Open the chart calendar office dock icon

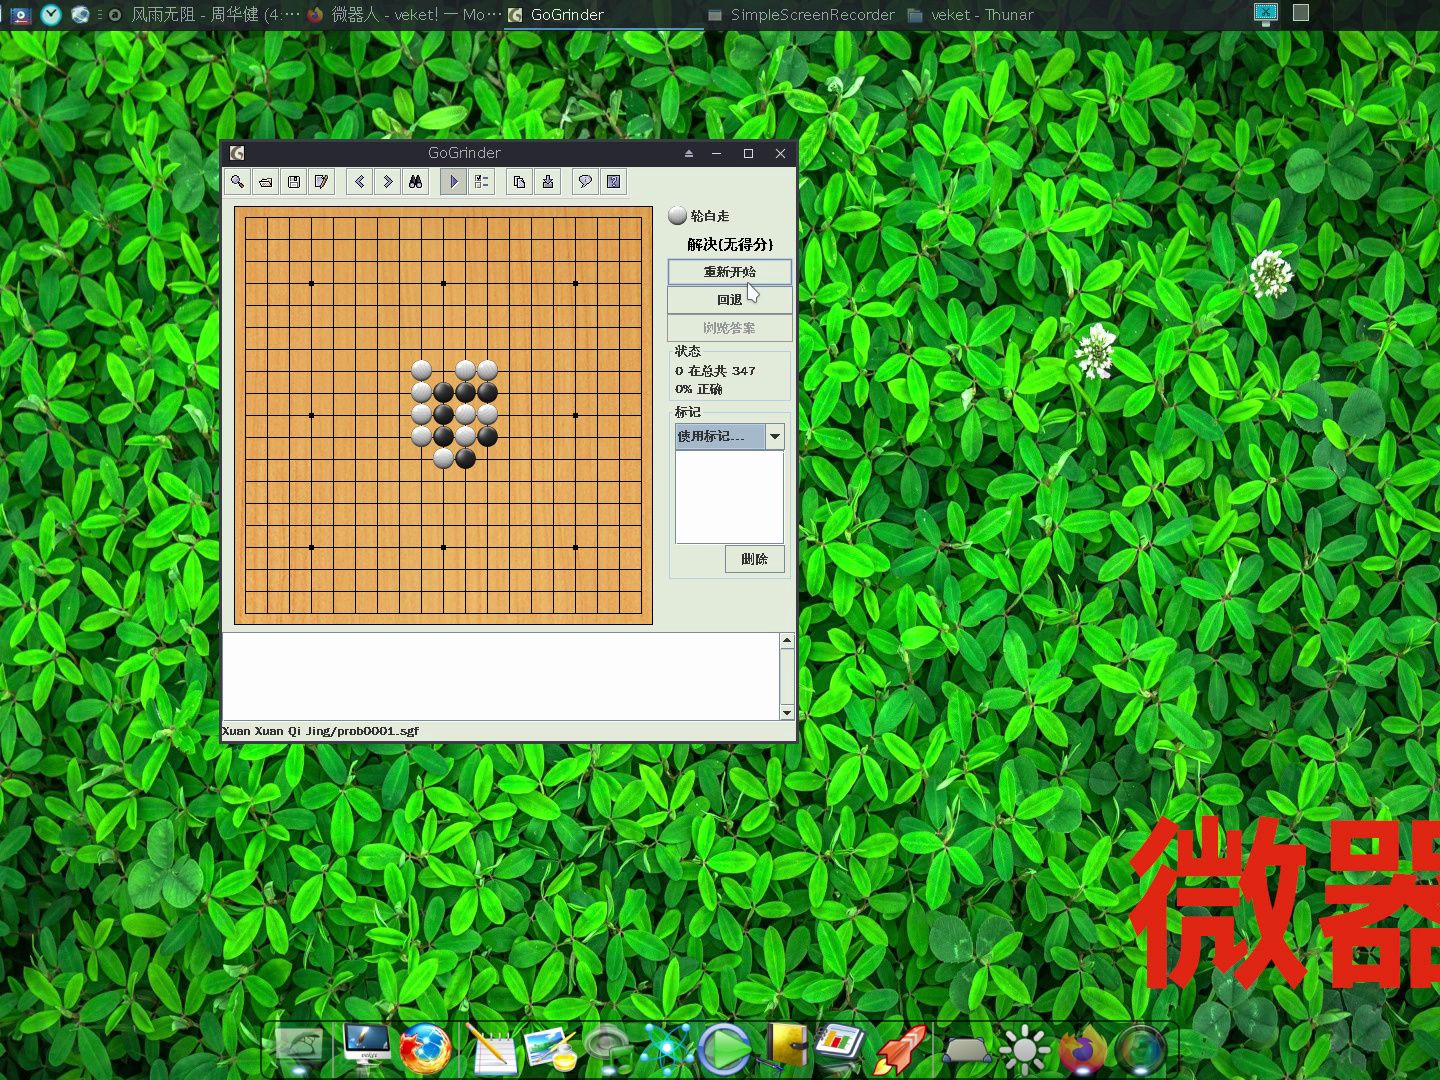[x=841, y=1048]
